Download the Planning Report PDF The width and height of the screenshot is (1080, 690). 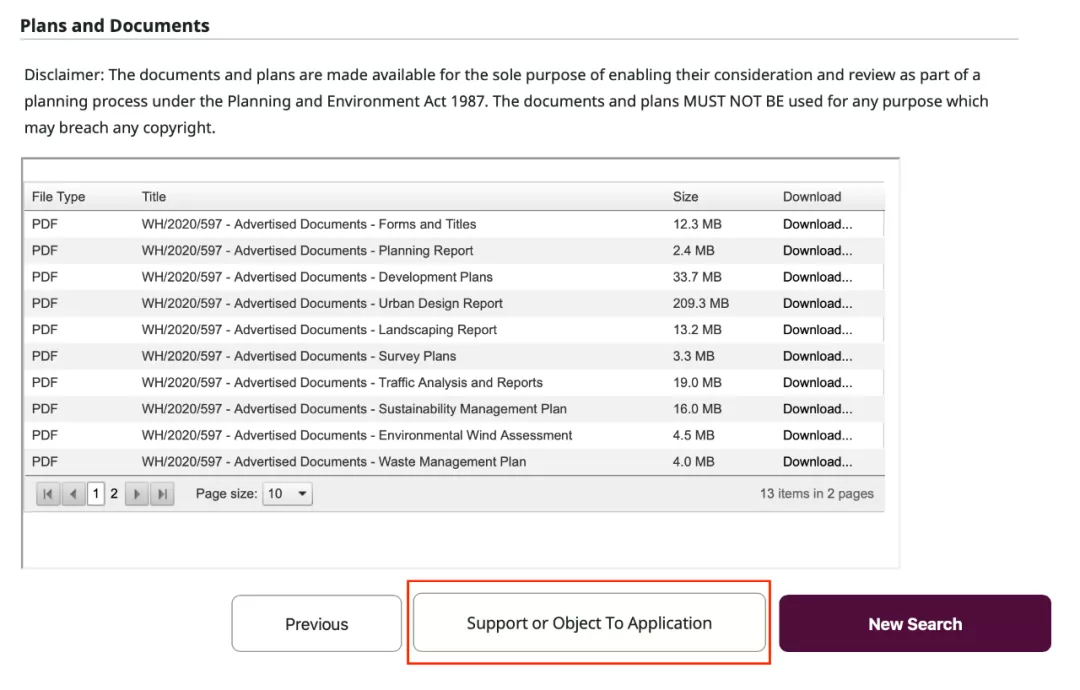tap(817, 251)
